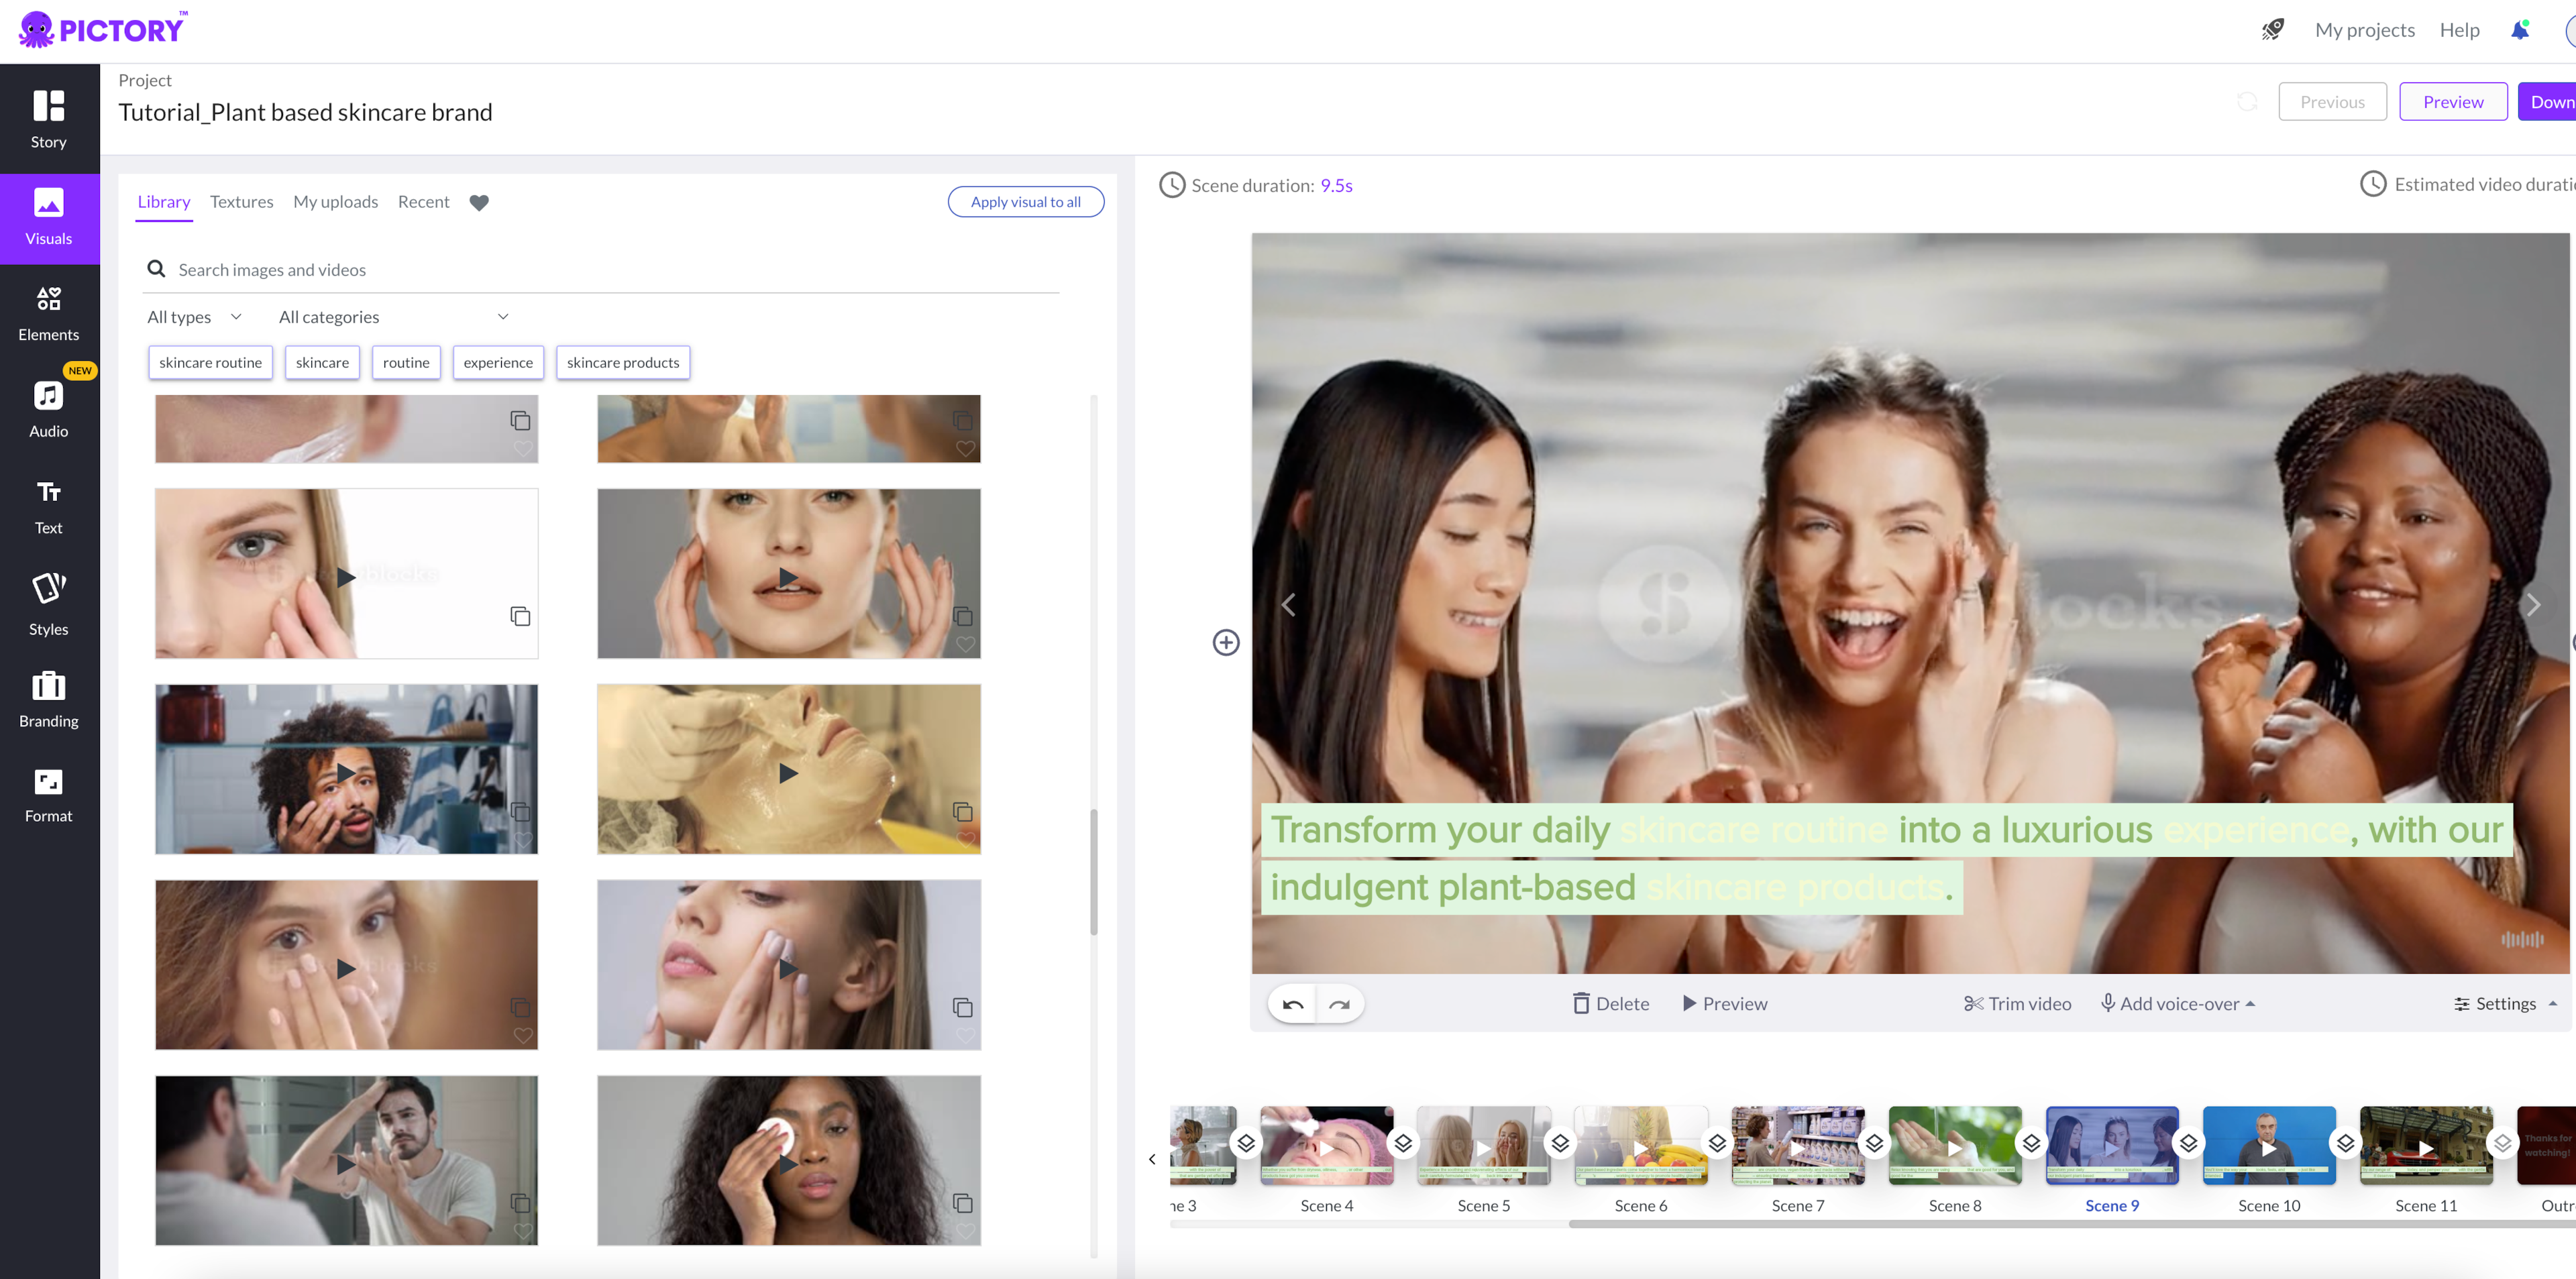Expand the All categories dropdown

coord(394,317)
